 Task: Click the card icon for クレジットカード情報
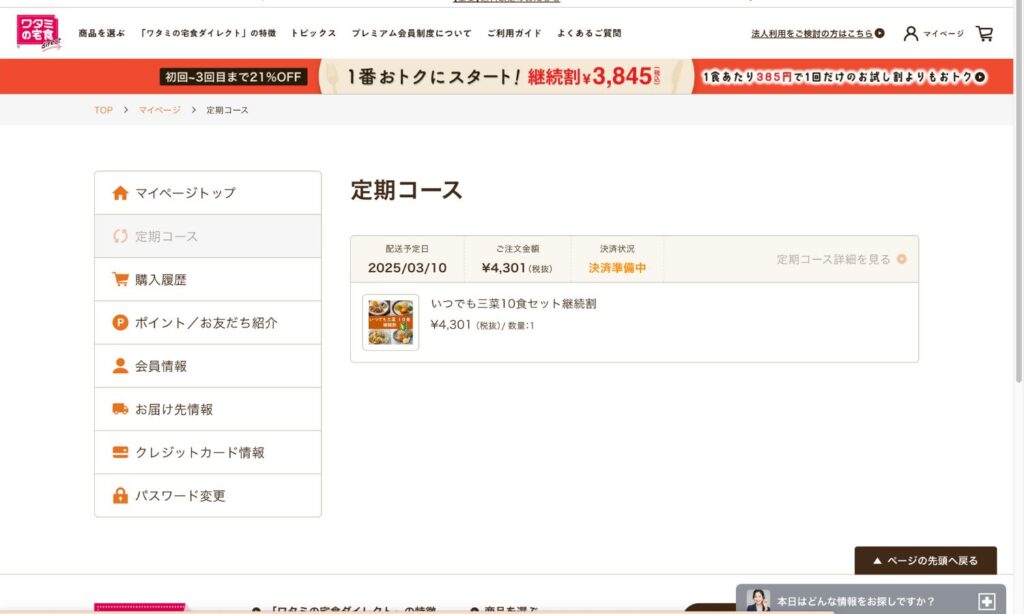[120, 452]
